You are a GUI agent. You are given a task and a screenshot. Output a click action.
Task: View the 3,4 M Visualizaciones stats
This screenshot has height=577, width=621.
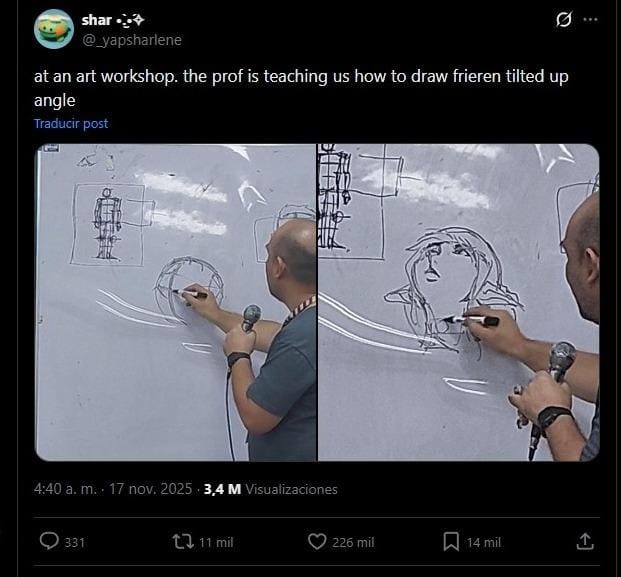tap(270, 489)
